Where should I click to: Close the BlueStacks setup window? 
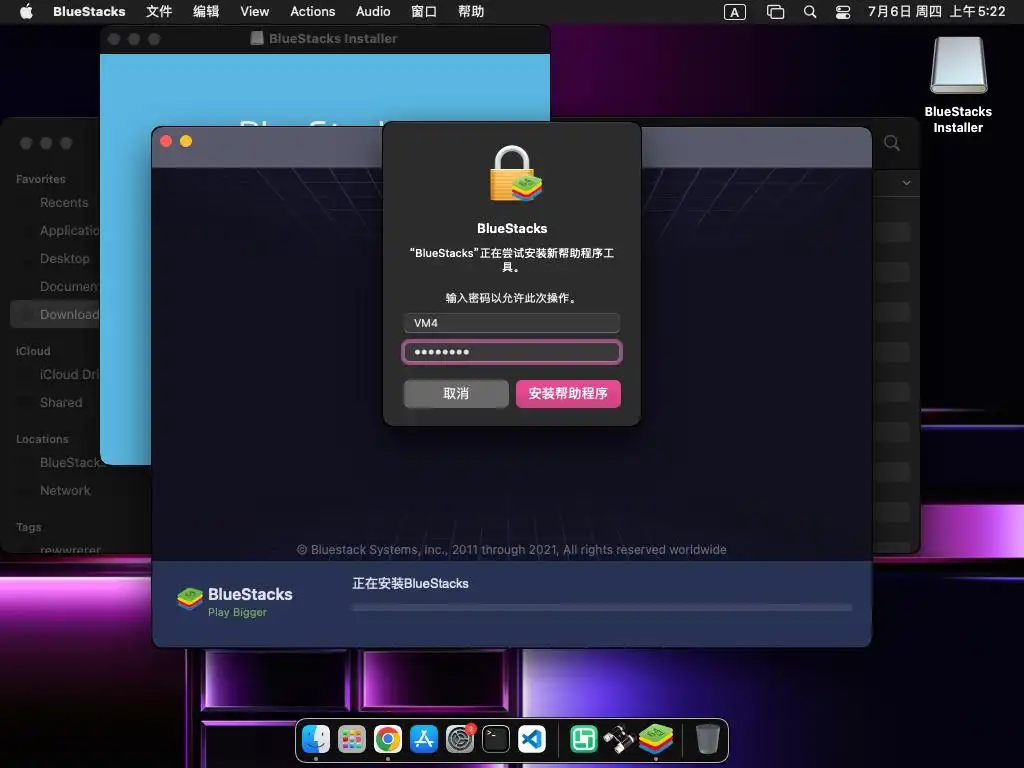click(x=166, y=141)
